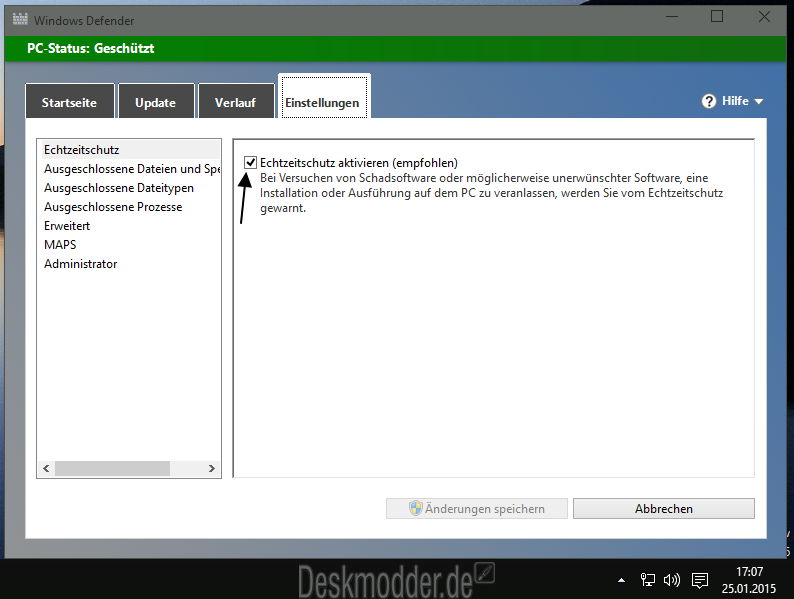794x599 pixels.
Task: Open the network tray icon
Action: click(x=647, y=580)
